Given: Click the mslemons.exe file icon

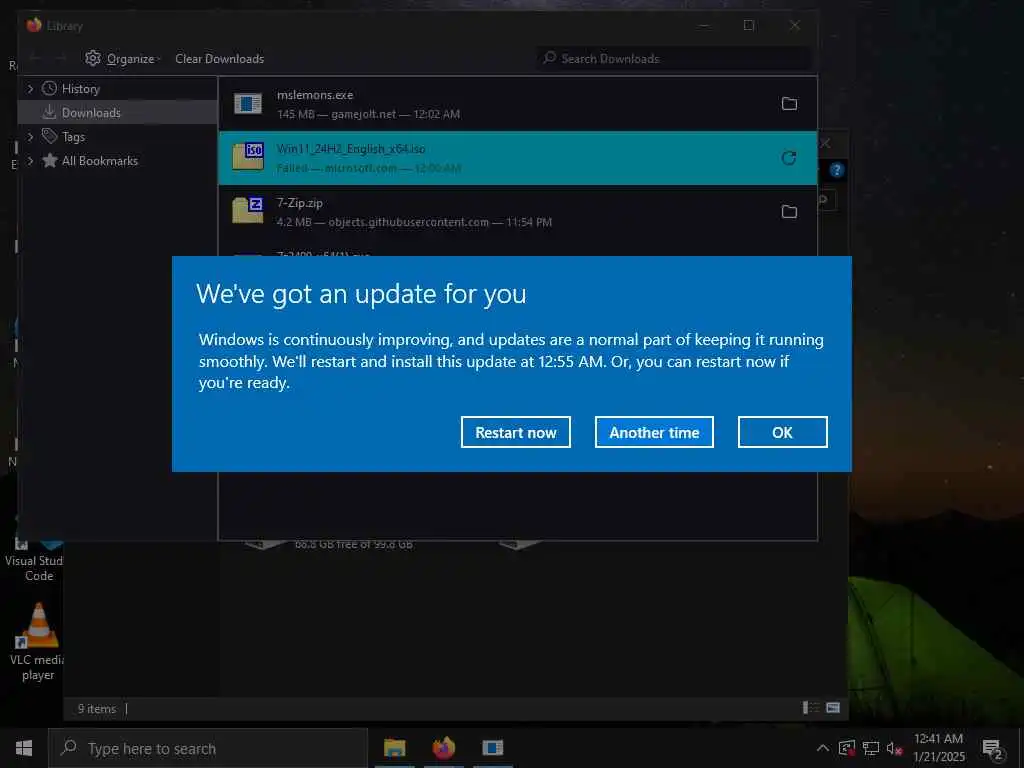Looking at the screenshot, I should click(248, 104).
